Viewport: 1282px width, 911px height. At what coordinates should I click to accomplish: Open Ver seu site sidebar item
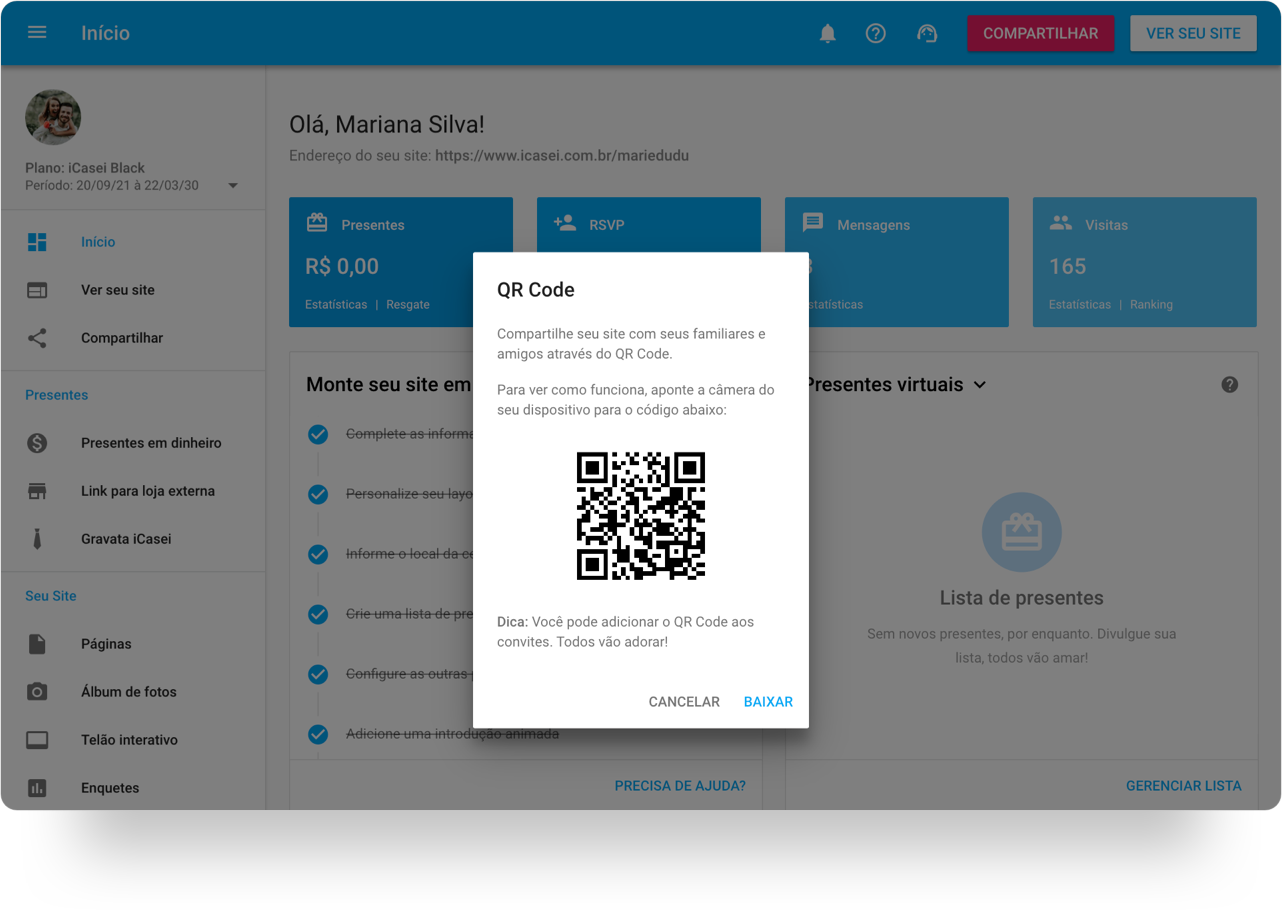118,290
